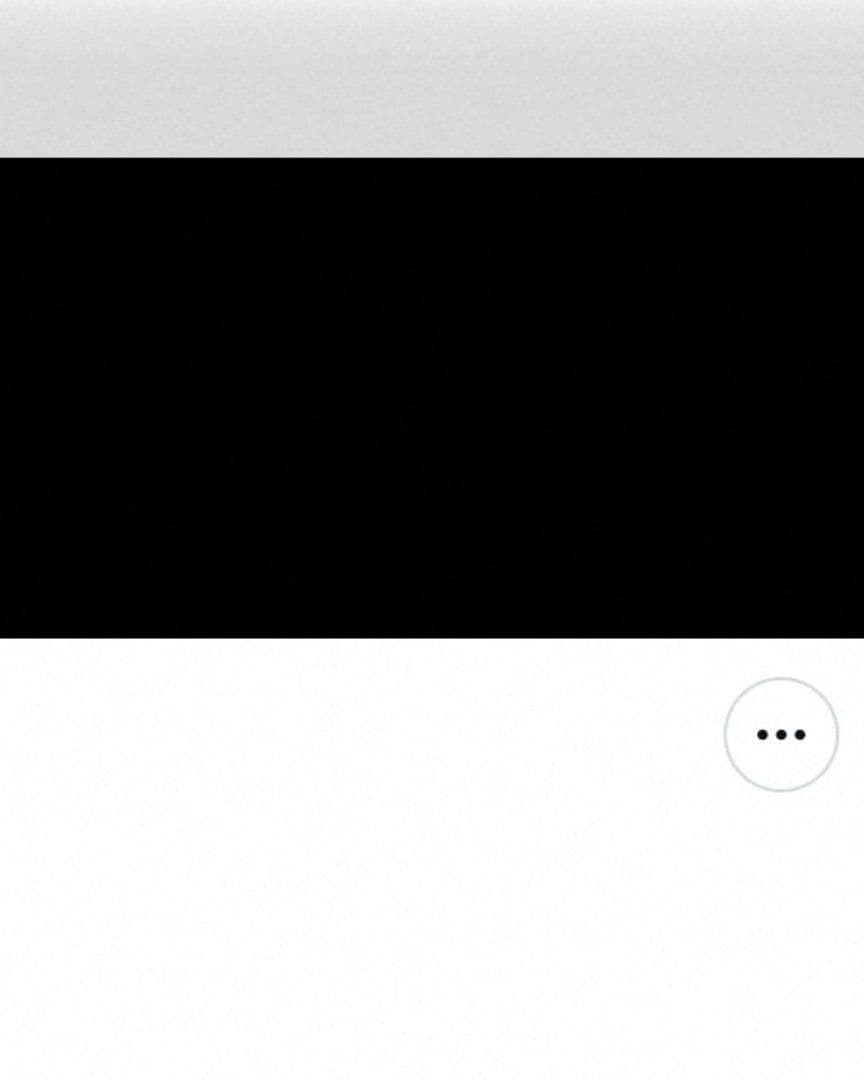This screenshot has height=1080, width=864.
Task: Click the more button with three dots
Action: point(781,734)
